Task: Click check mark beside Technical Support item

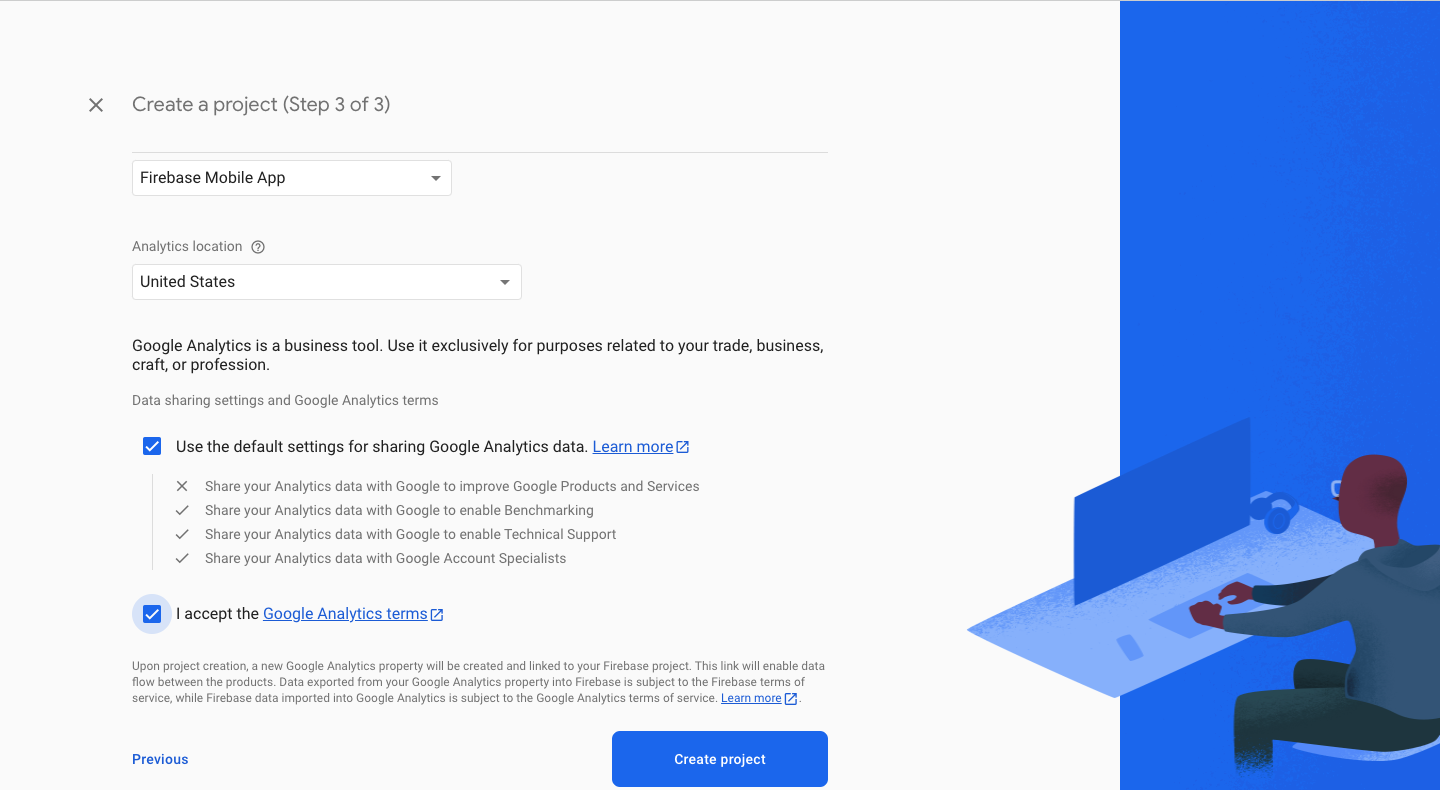Action: [x=182, y=534]
